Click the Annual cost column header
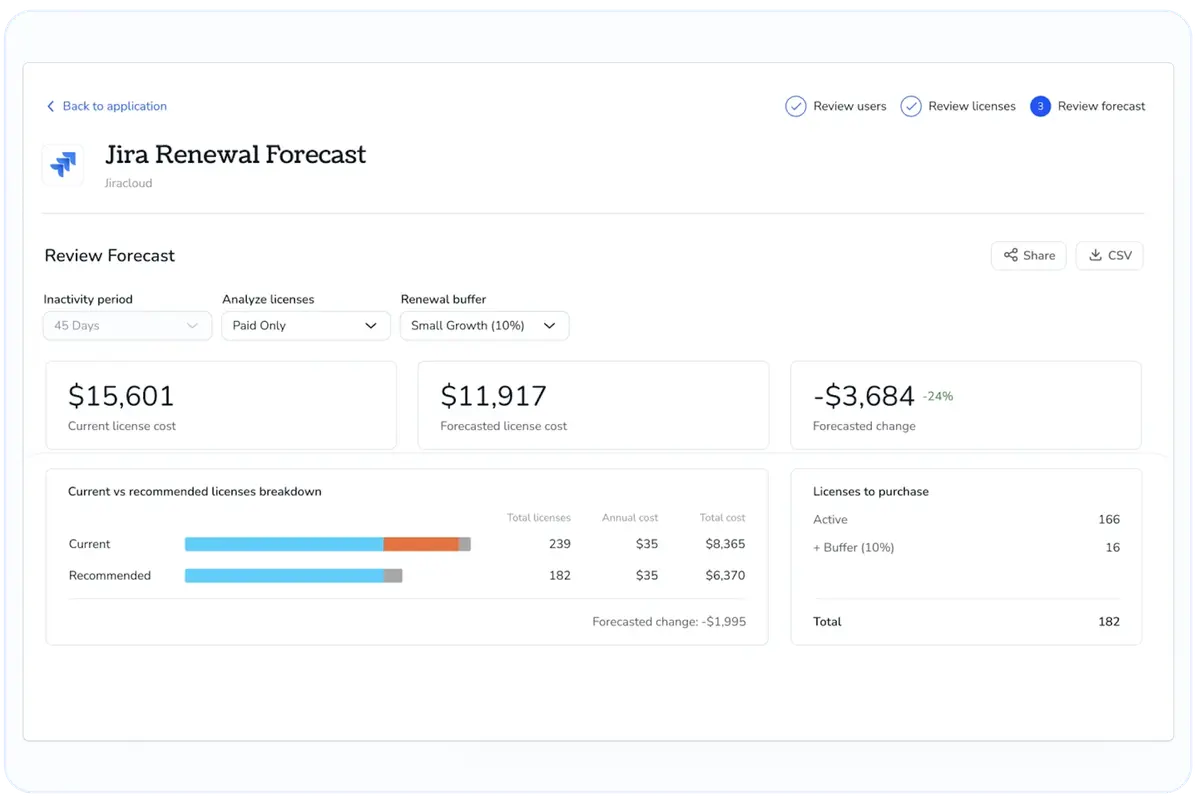 (630, 518)
